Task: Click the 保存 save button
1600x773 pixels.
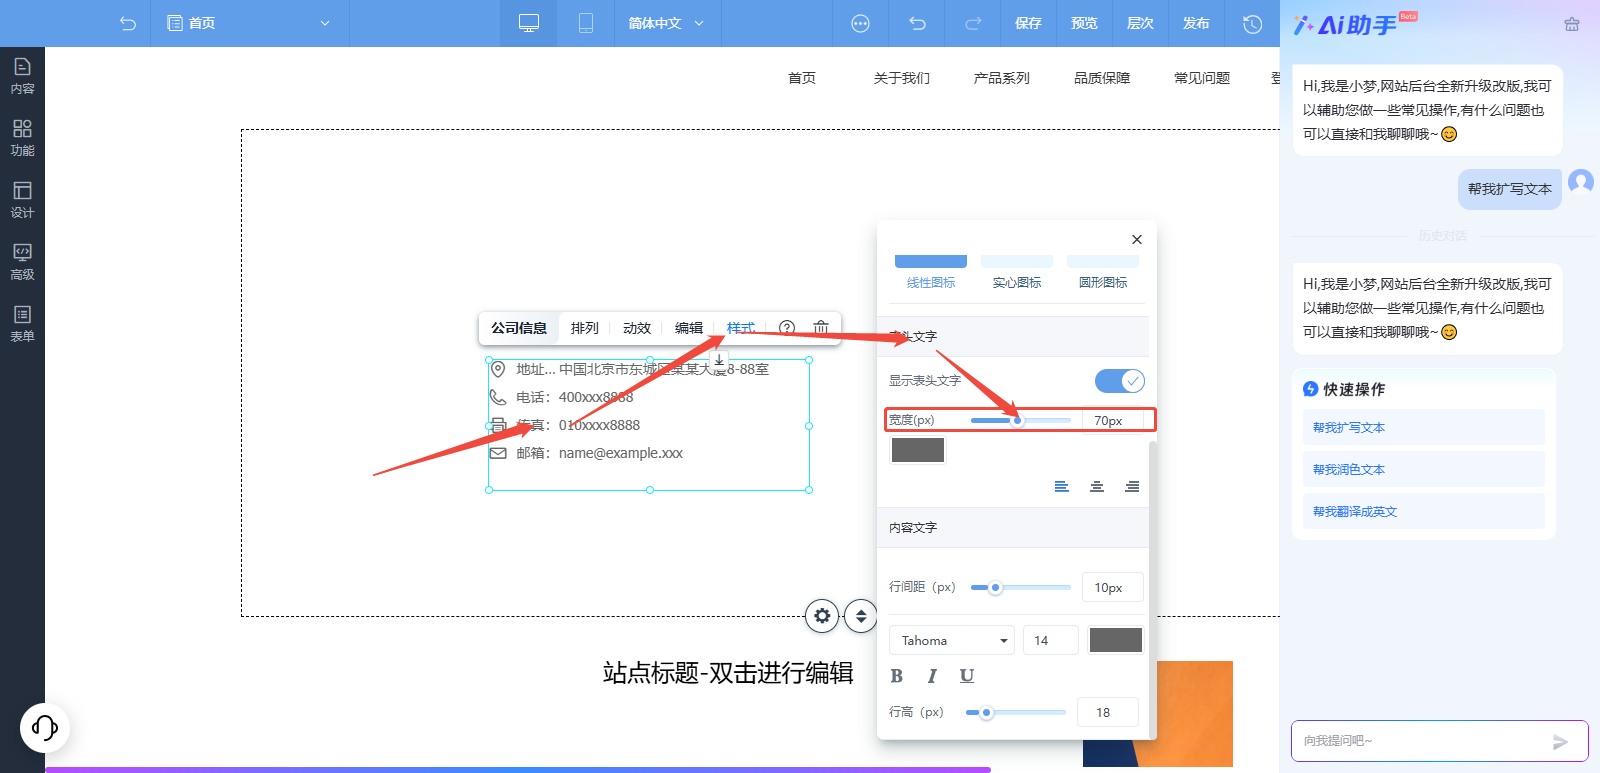Action: pyautogui.click(x=1028, y=23)
